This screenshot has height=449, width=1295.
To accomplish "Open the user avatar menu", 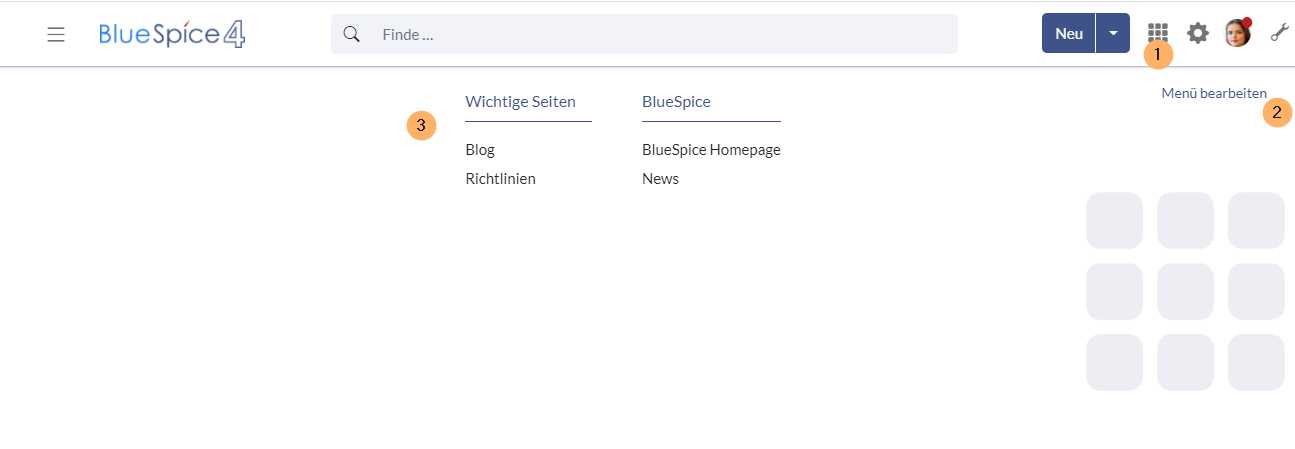I will (1237, 33).
